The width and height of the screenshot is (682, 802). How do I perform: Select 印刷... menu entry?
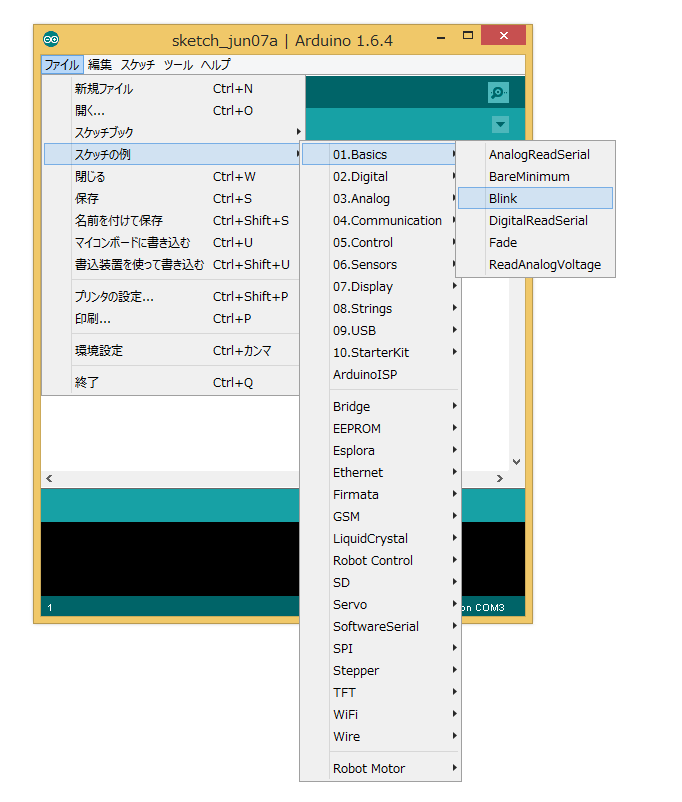172,319
